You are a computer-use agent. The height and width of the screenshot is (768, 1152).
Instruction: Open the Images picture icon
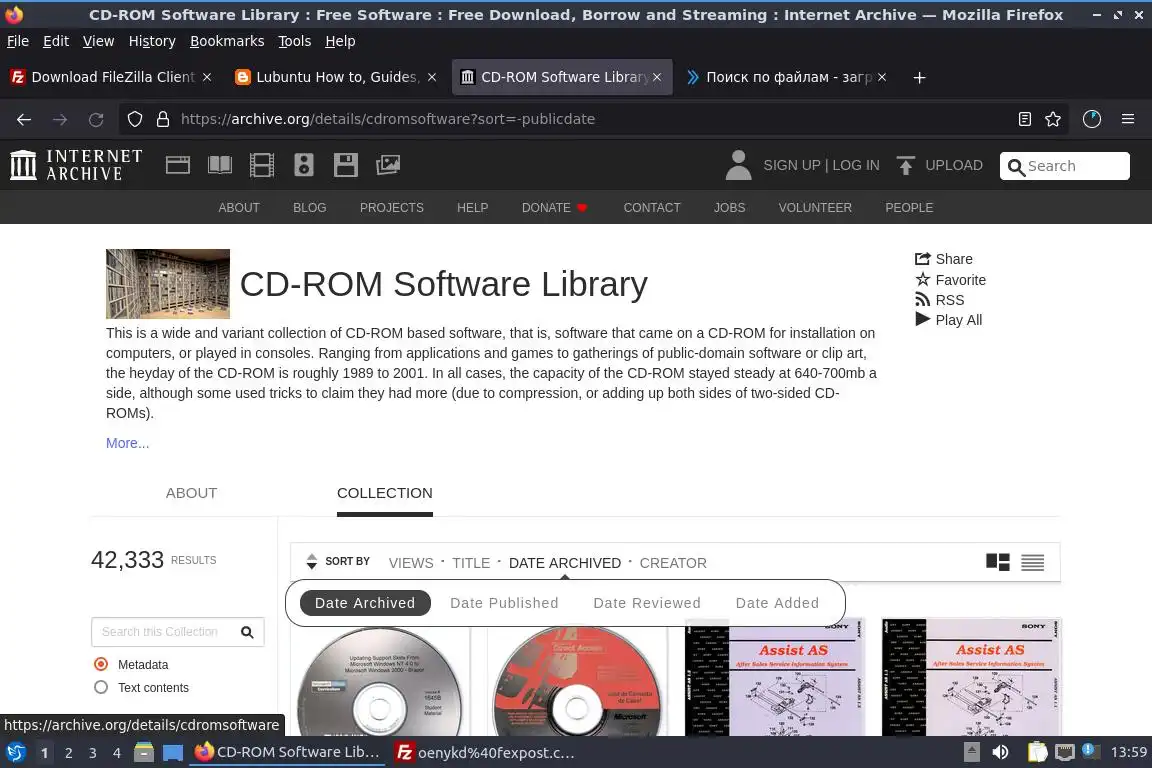[x=388, y=165]
